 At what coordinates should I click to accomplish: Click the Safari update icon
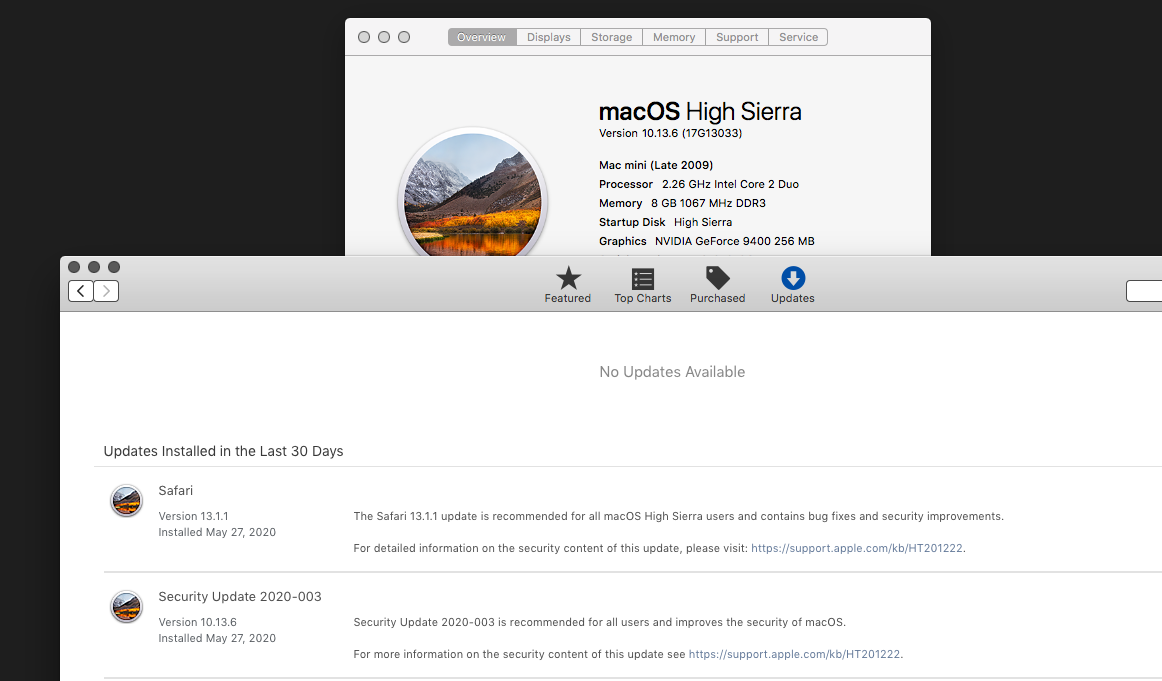127,501
